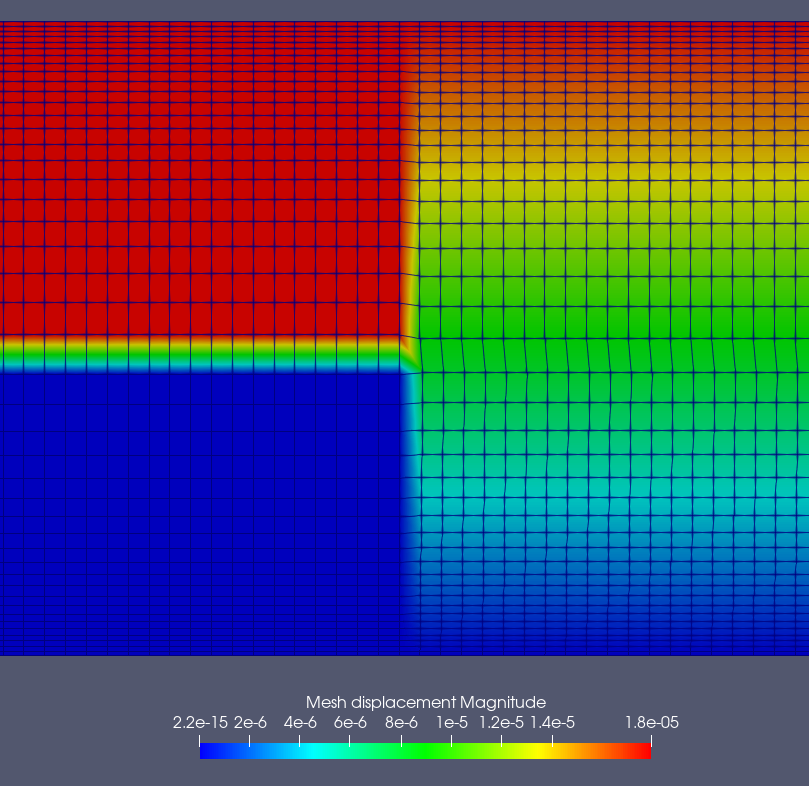Click the 1.8e-05 maximum legend label
This screenshot has height=786, width=809.
651,723
